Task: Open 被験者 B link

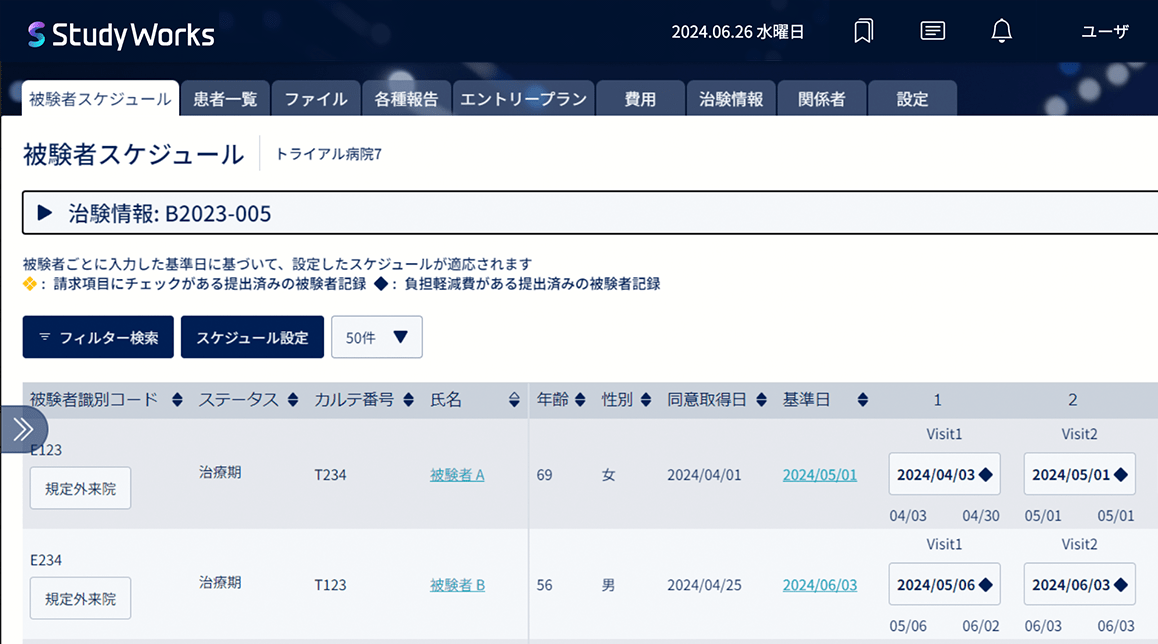Action: 457,585
